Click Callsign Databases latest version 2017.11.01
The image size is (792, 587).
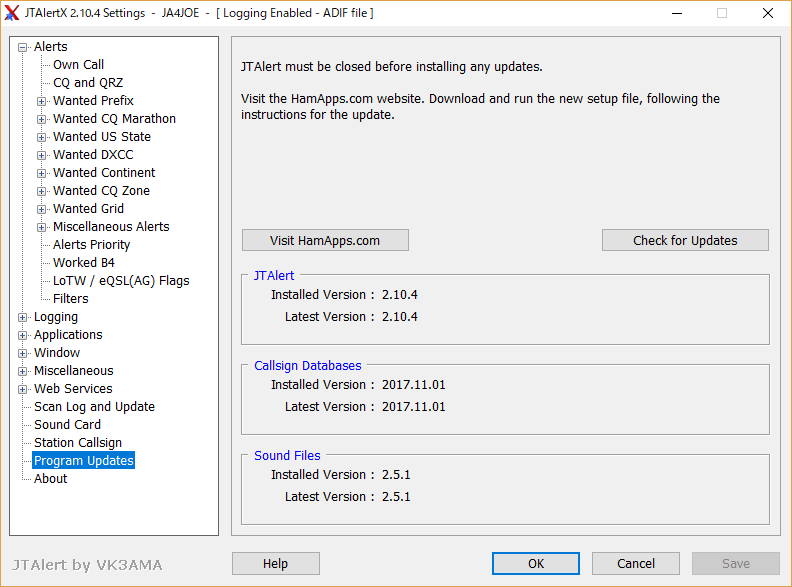(x=414, y=407)
